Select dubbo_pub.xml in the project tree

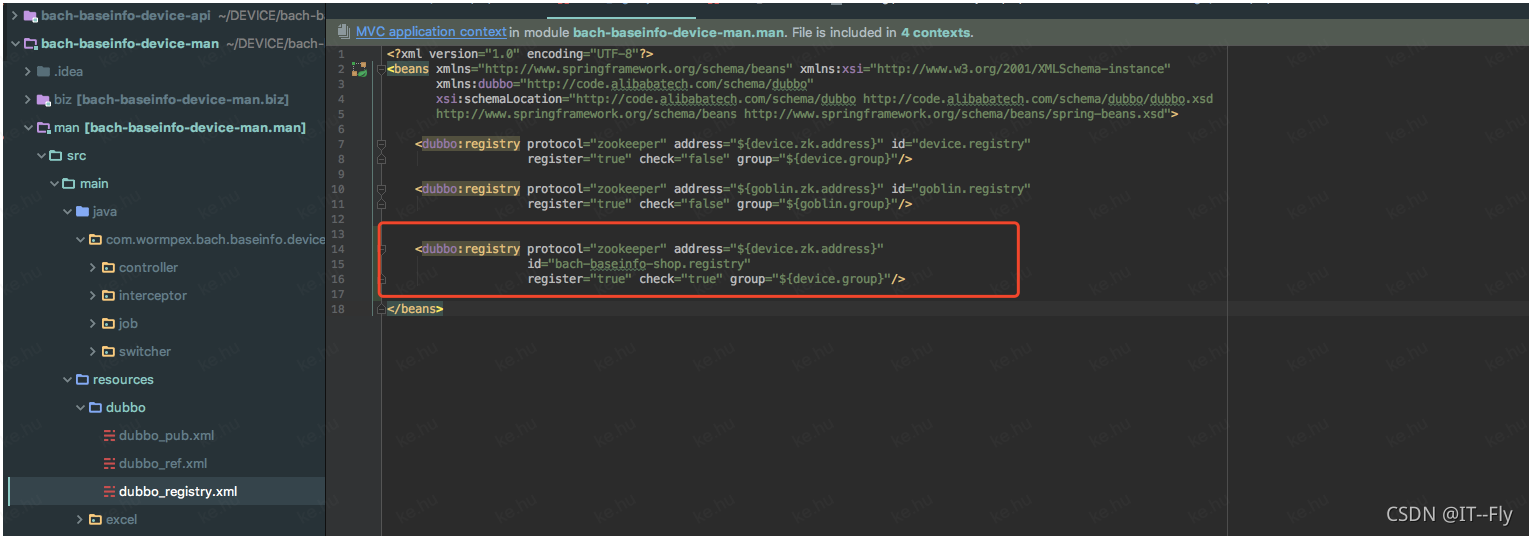tap(165, 436)
